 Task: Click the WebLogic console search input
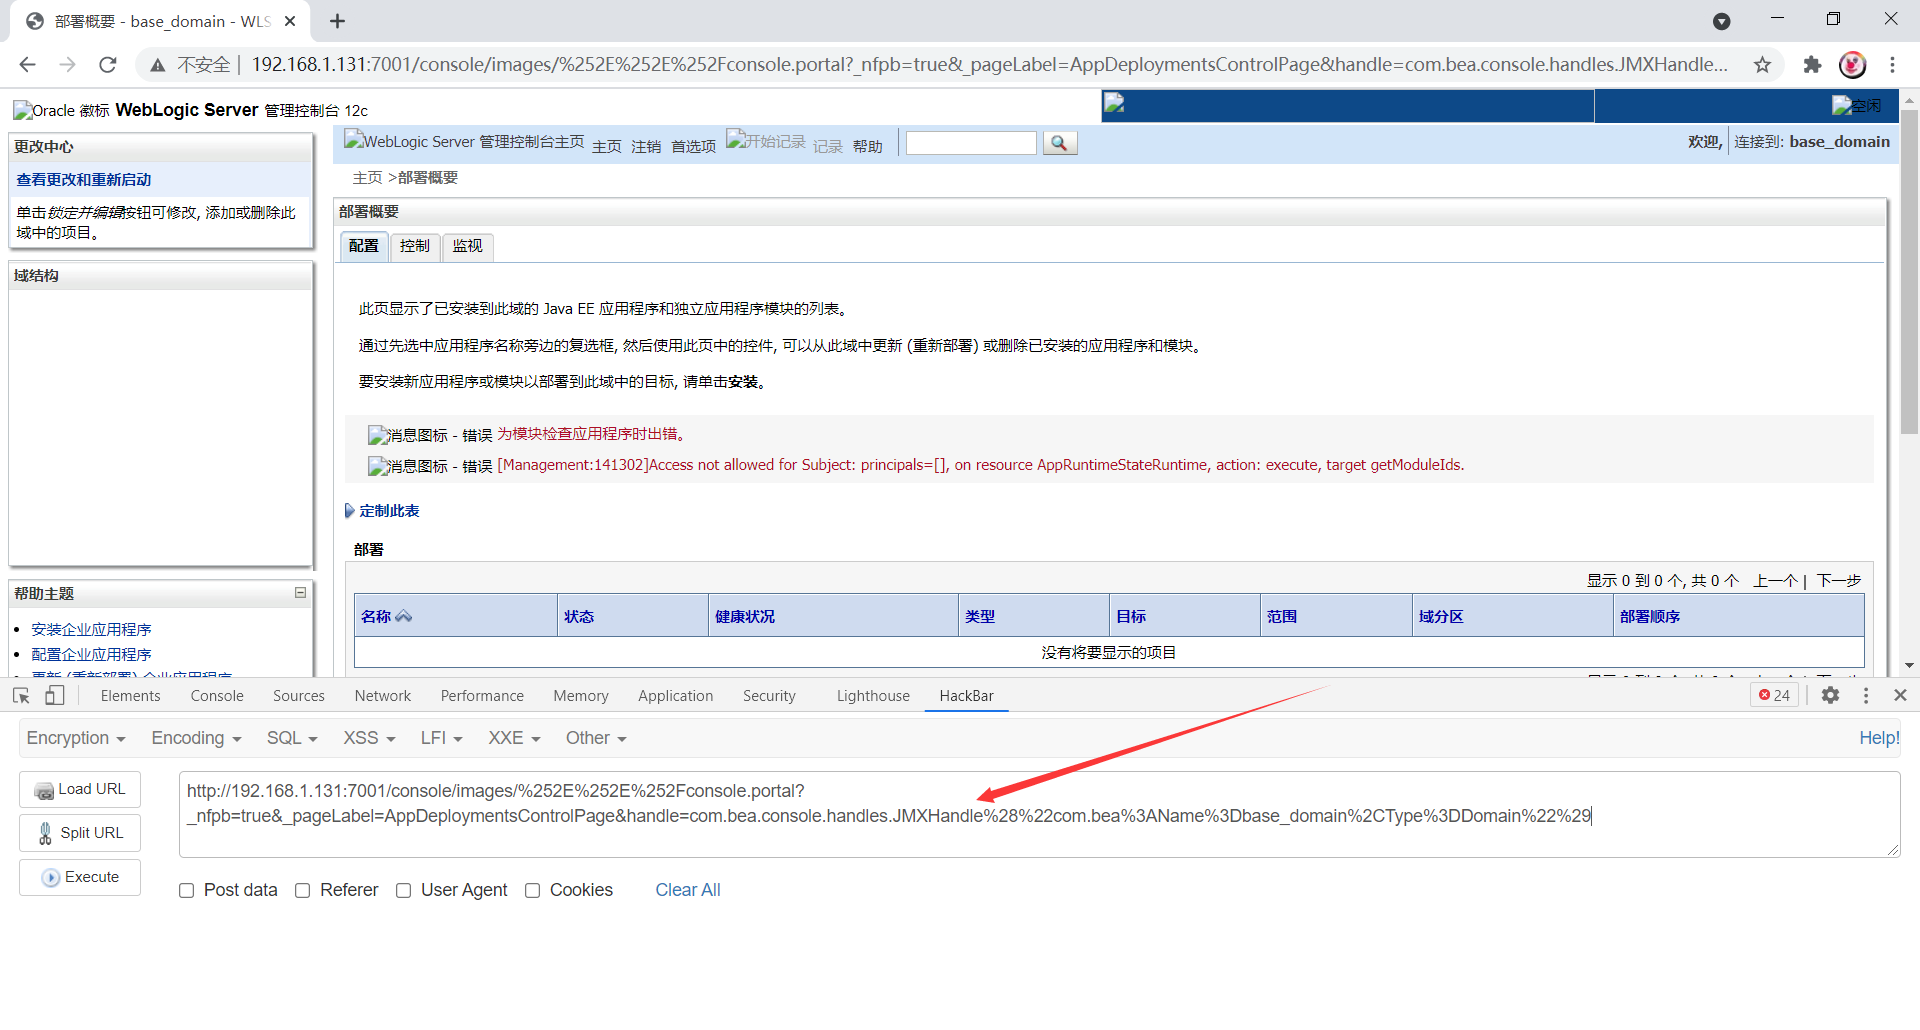click(971, 143)
